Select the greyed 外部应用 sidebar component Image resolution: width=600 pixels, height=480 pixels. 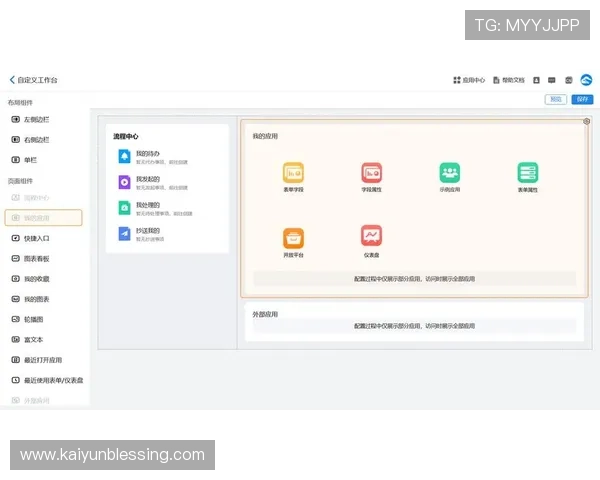coord(31,400)
